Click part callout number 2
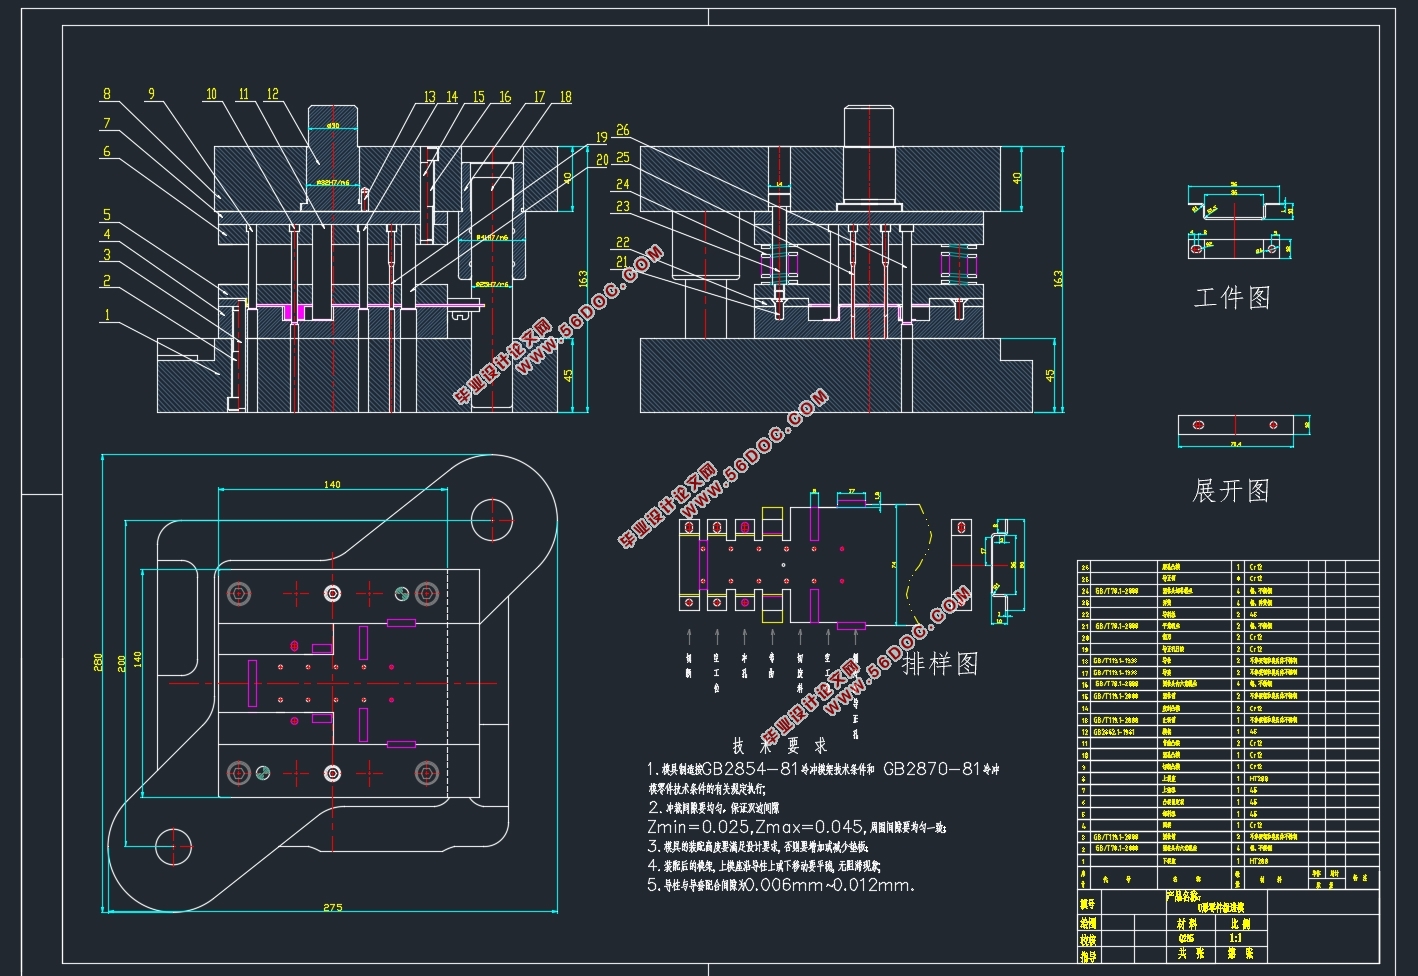 pyautogui.click(x=107, y=281)
